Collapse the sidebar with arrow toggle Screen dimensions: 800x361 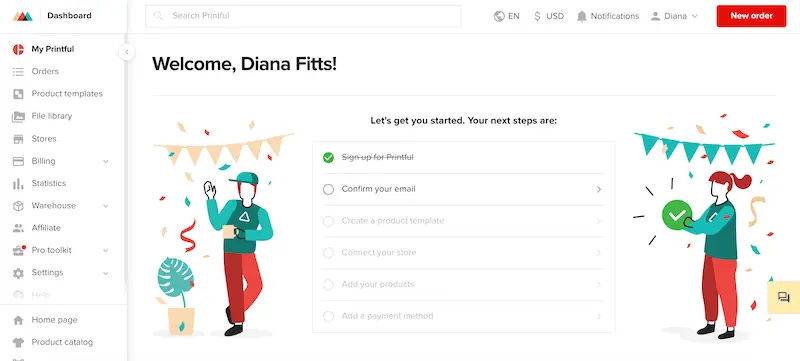click(x=127, y=52)
